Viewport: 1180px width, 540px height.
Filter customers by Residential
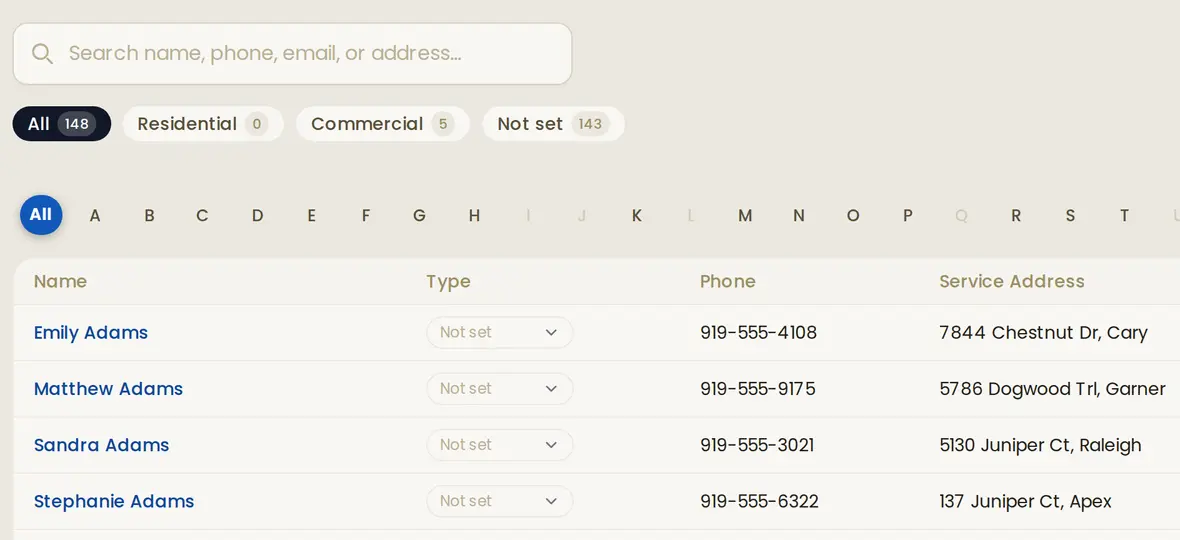point(203,124)
